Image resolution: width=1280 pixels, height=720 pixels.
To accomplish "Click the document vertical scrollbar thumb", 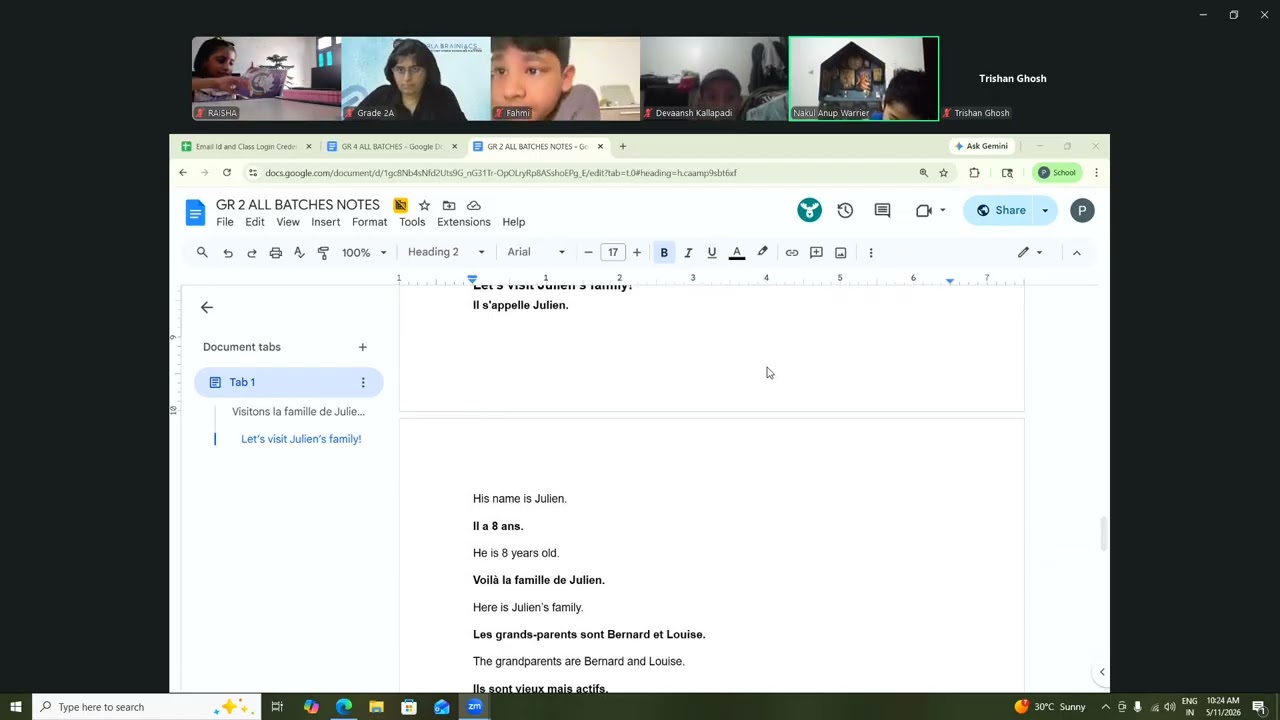I will pos(1104,533).
